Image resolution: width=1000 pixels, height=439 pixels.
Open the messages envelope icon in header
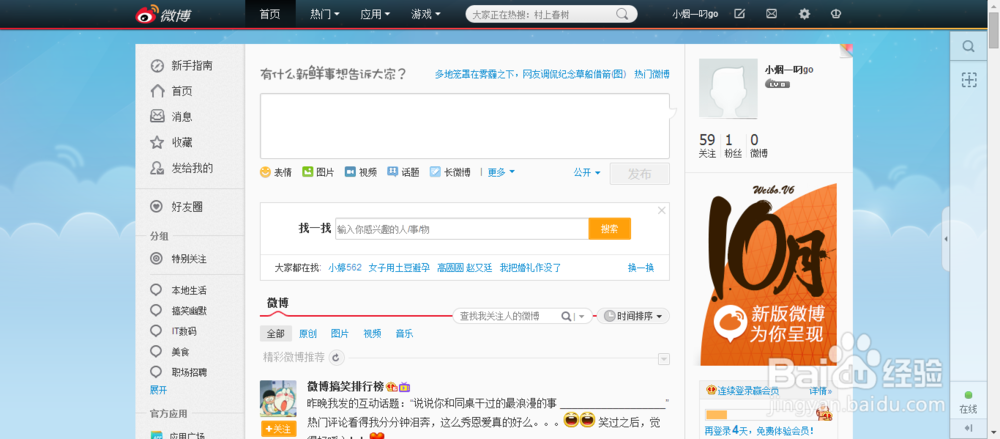pos(771,14)
